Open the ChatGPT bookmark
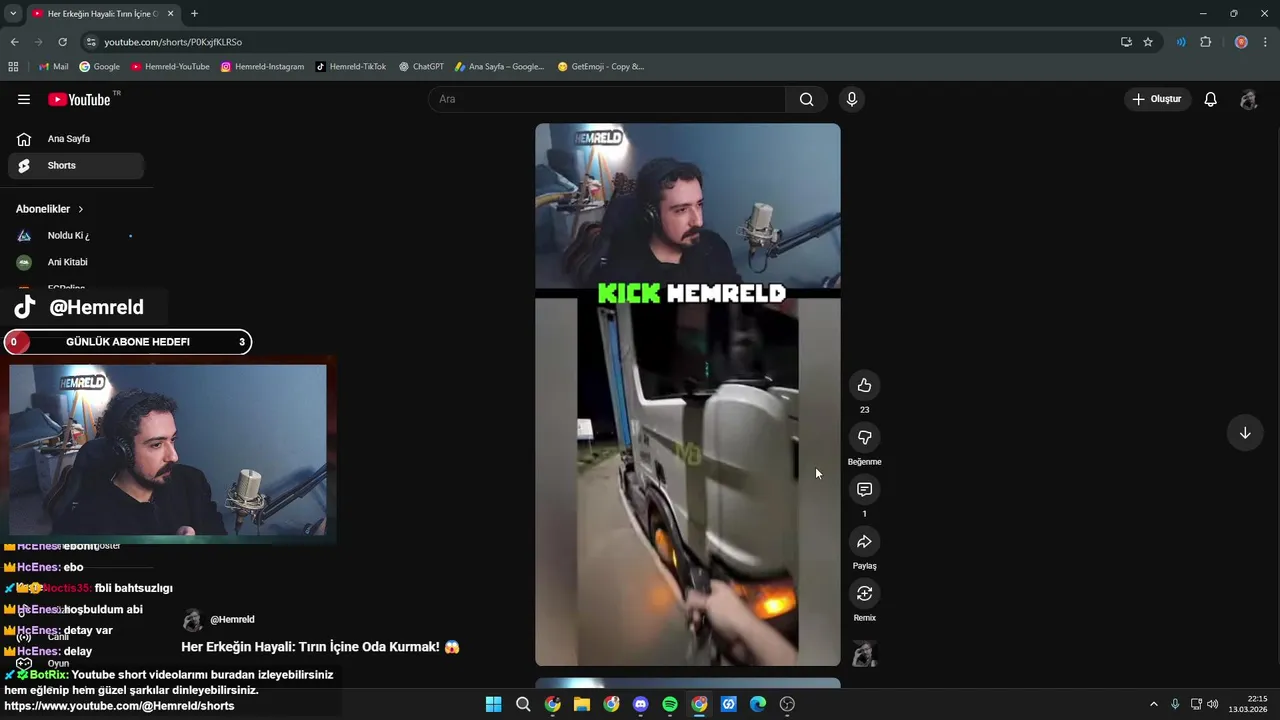This screenshot has height=720, width=1280. click(x=421, y=67)
